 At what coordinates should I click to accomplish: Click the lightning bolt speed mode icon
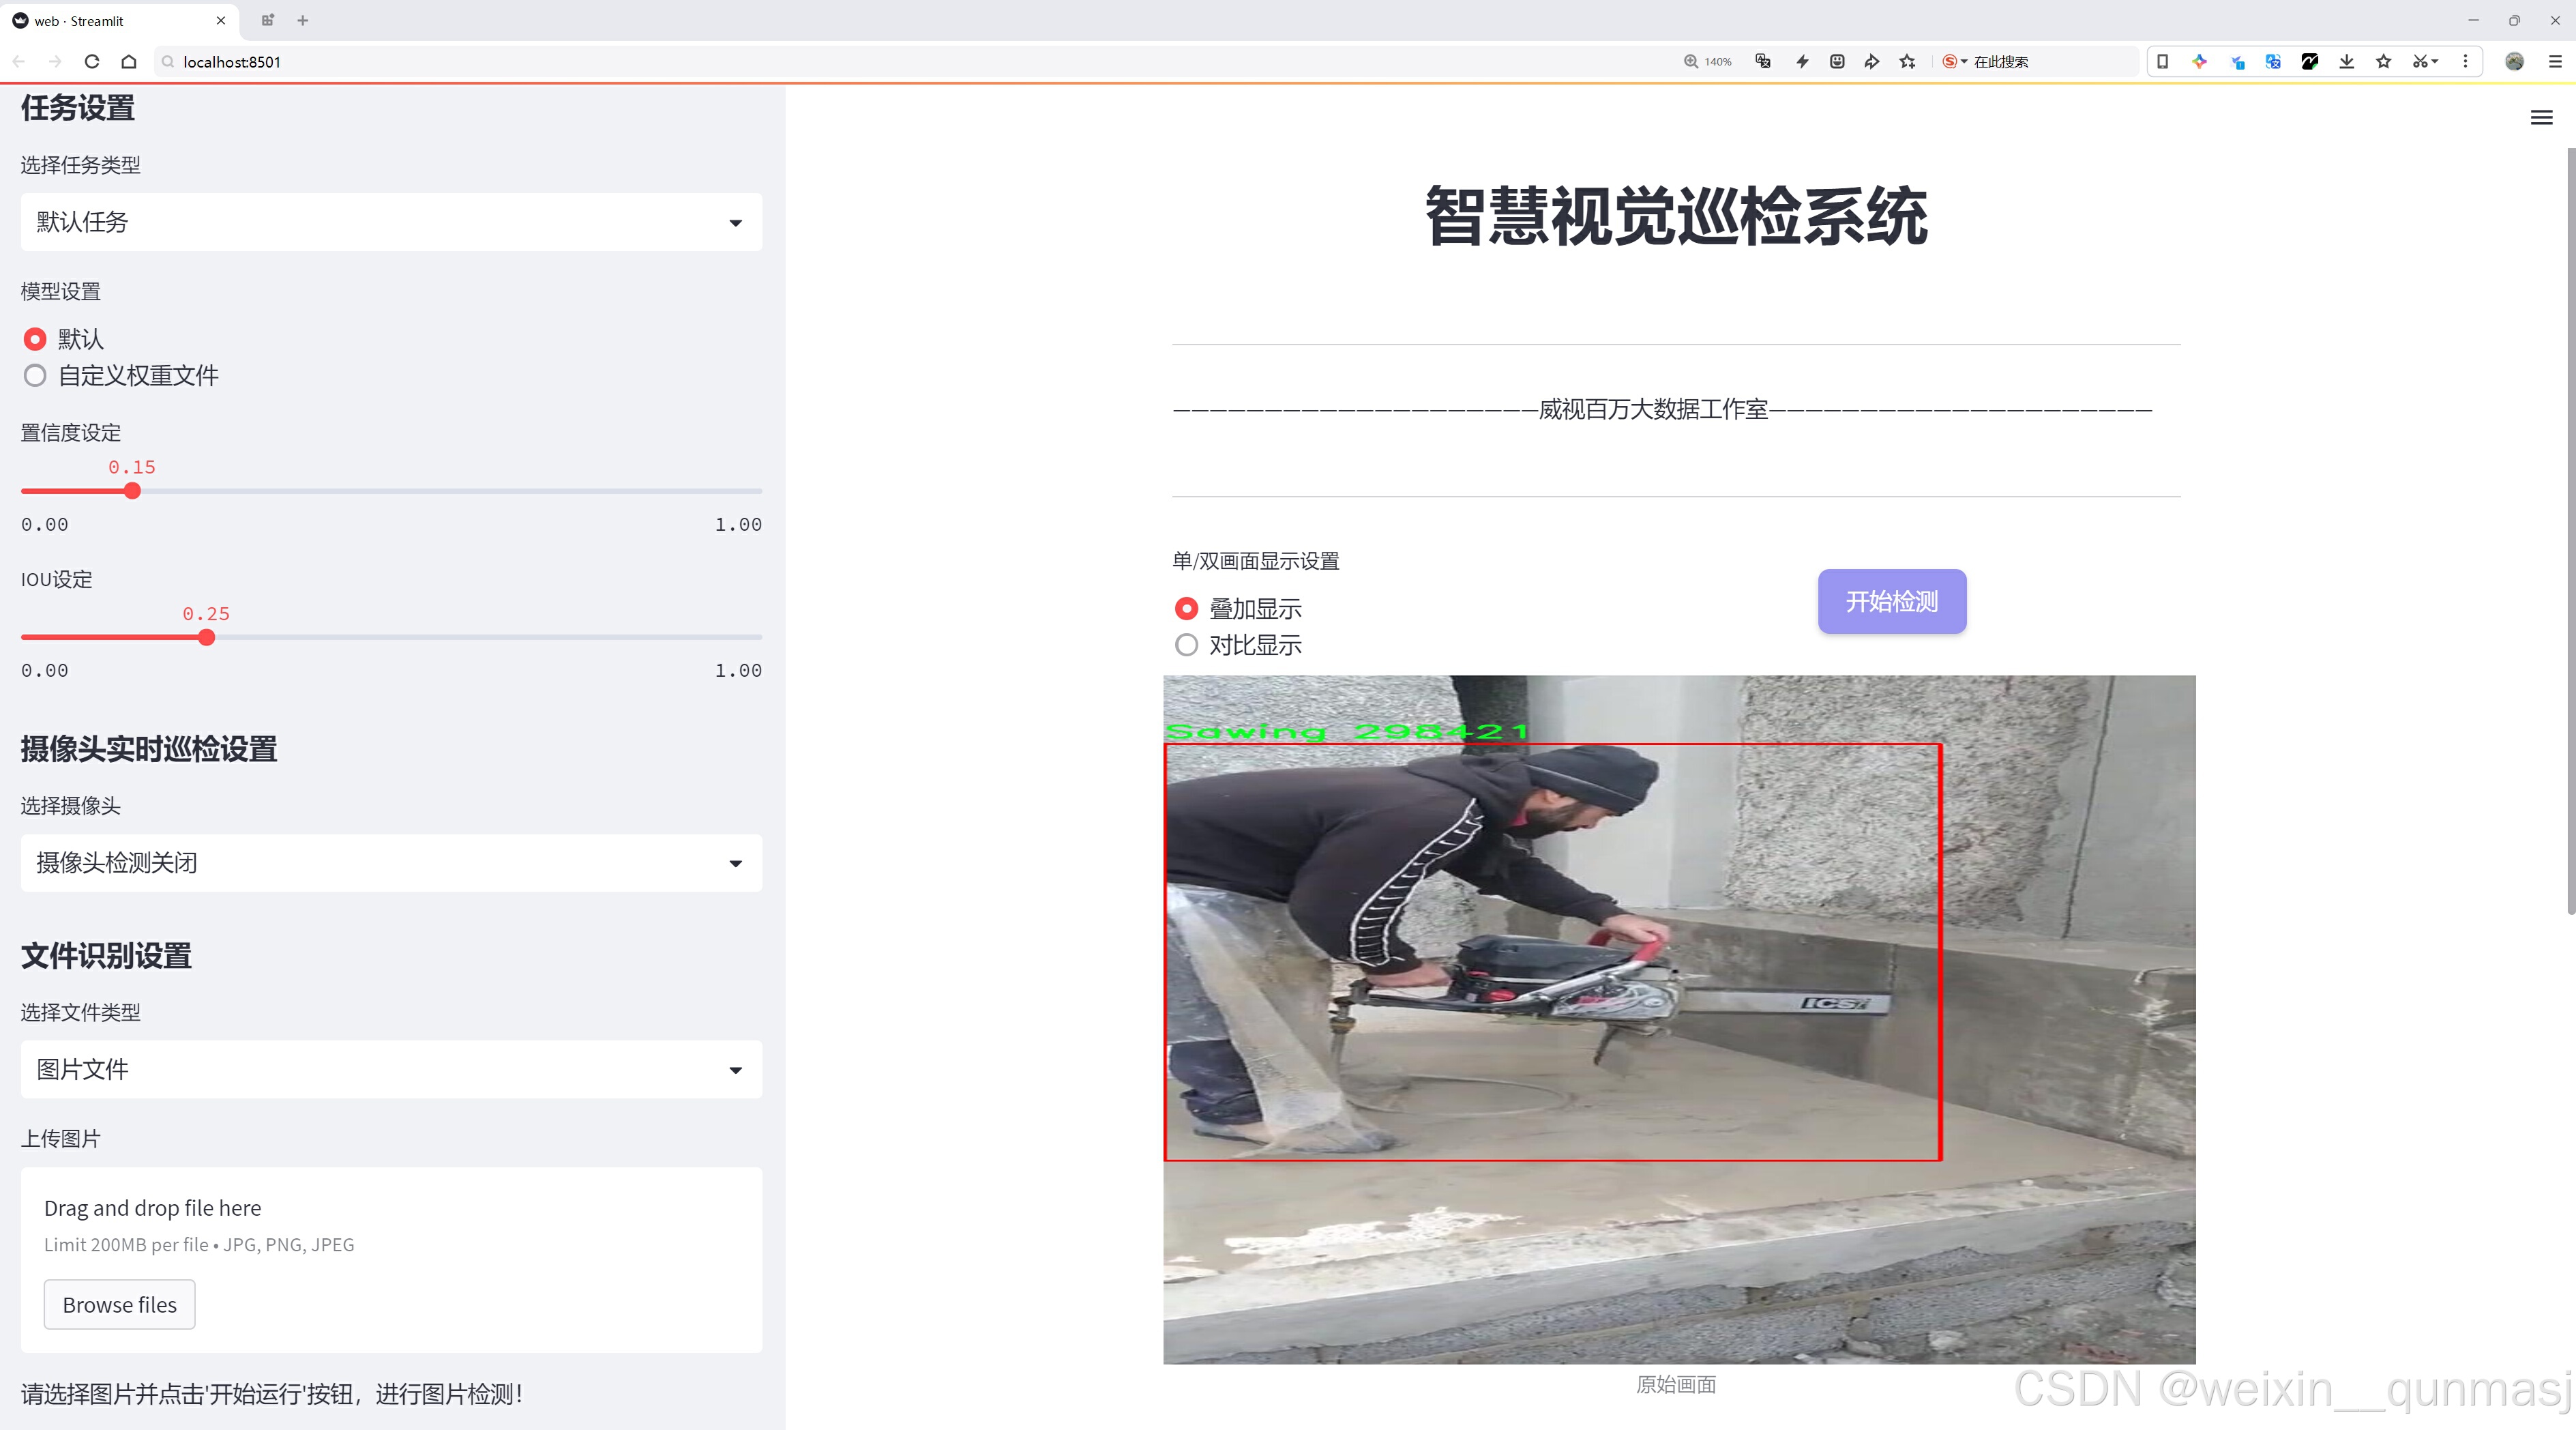(1802, 62)
